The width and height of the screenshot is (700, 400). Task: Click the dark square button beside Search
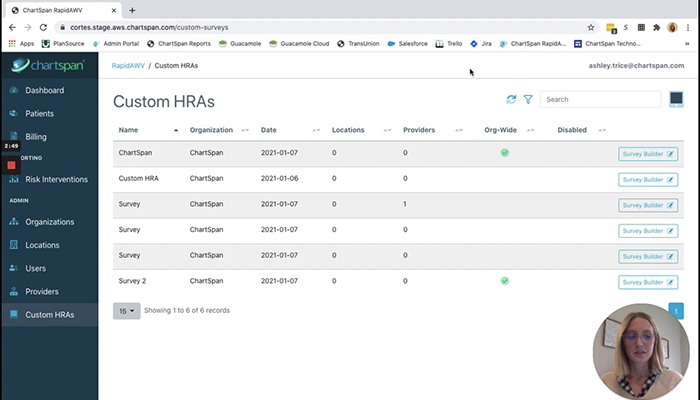676,99
